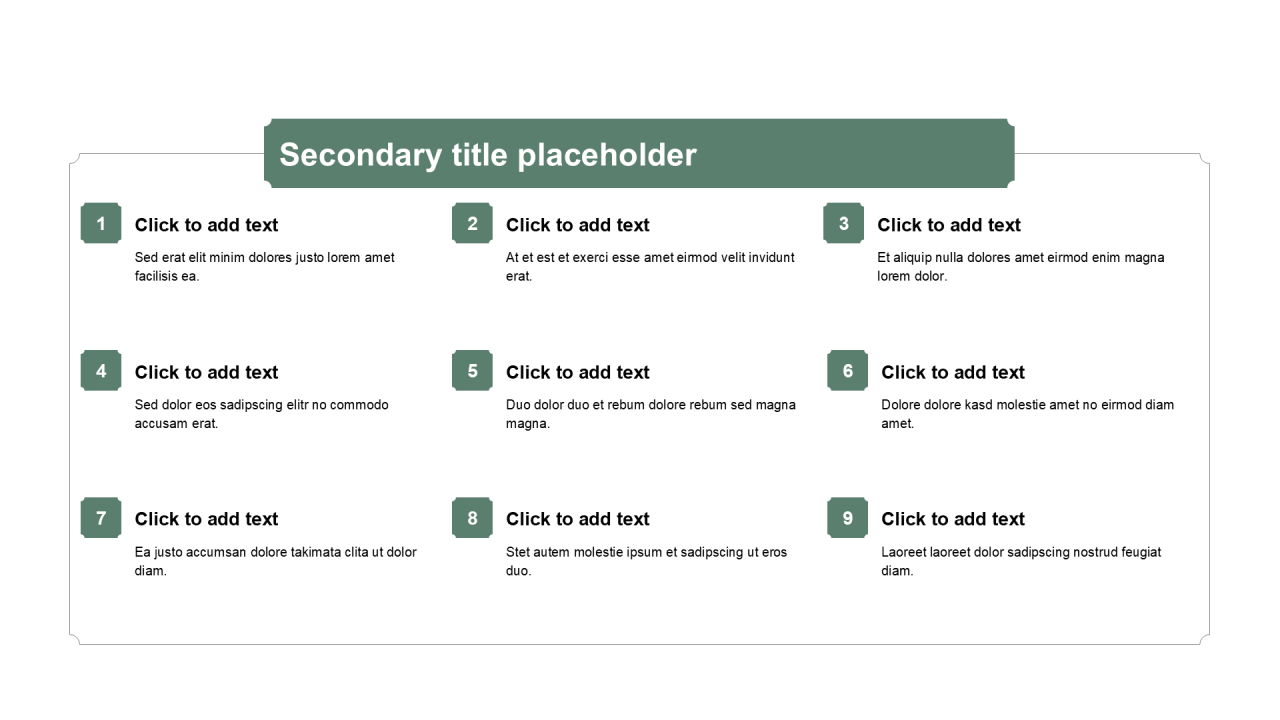Click the number 7 badge icon
Screen dimensions: 1280x720
click(x=101, y=518)
